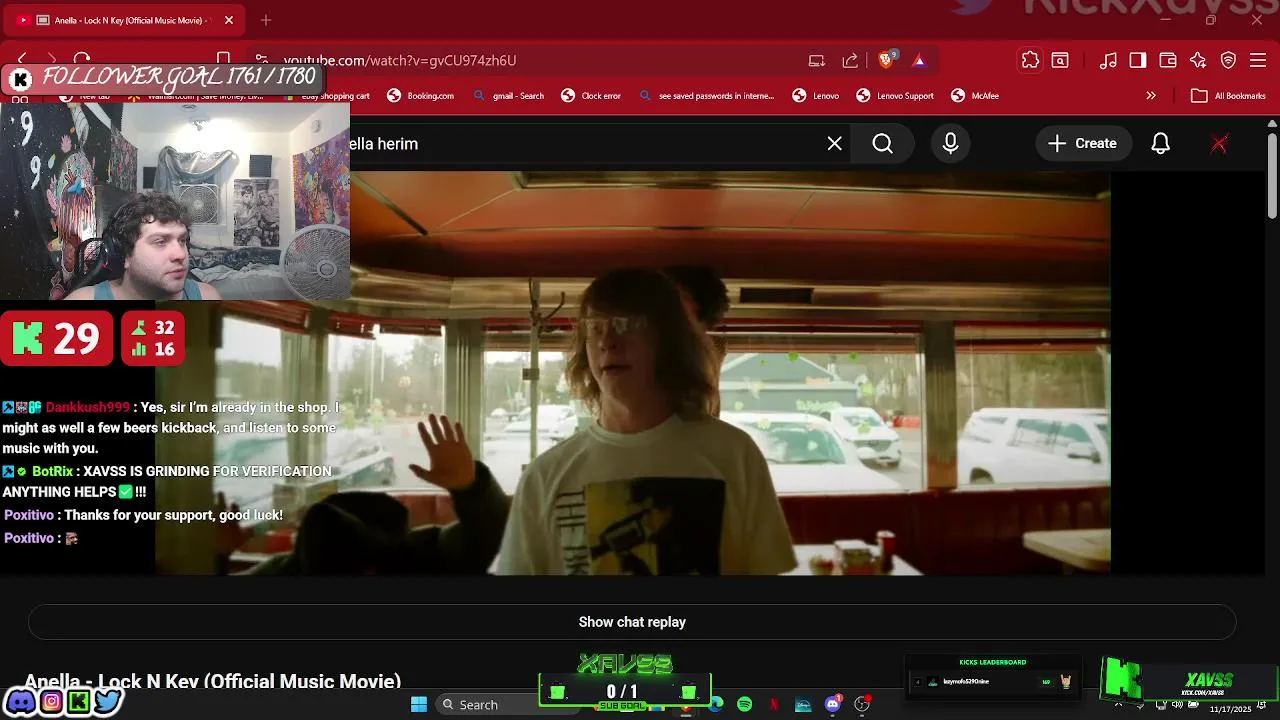Click the share page arrow icon
The width and height of the screenshot is (1280, 720).
tap(850, 60)
